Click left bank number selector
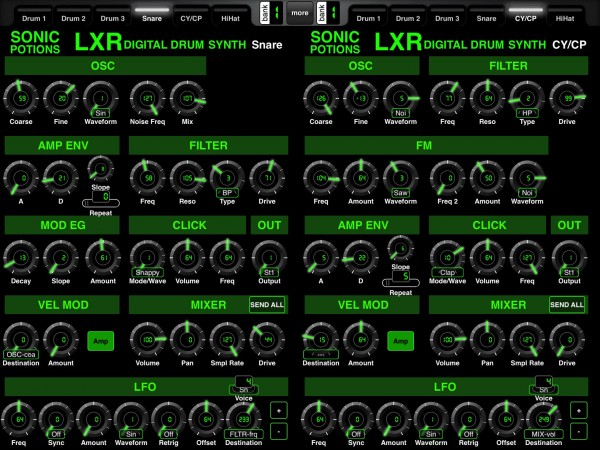This screenshot has height=450, width=600. (x=277, y=13)
